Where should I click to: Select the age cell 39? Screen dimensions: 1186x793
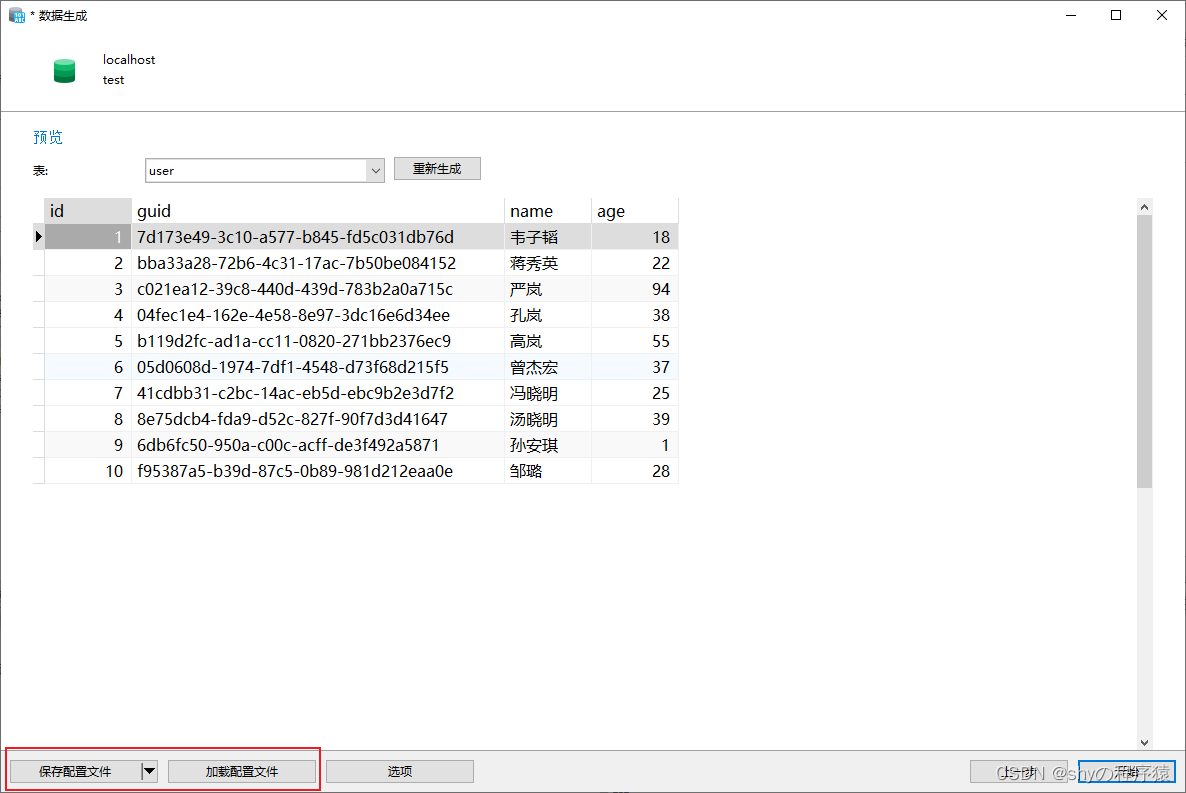[635, 419]
